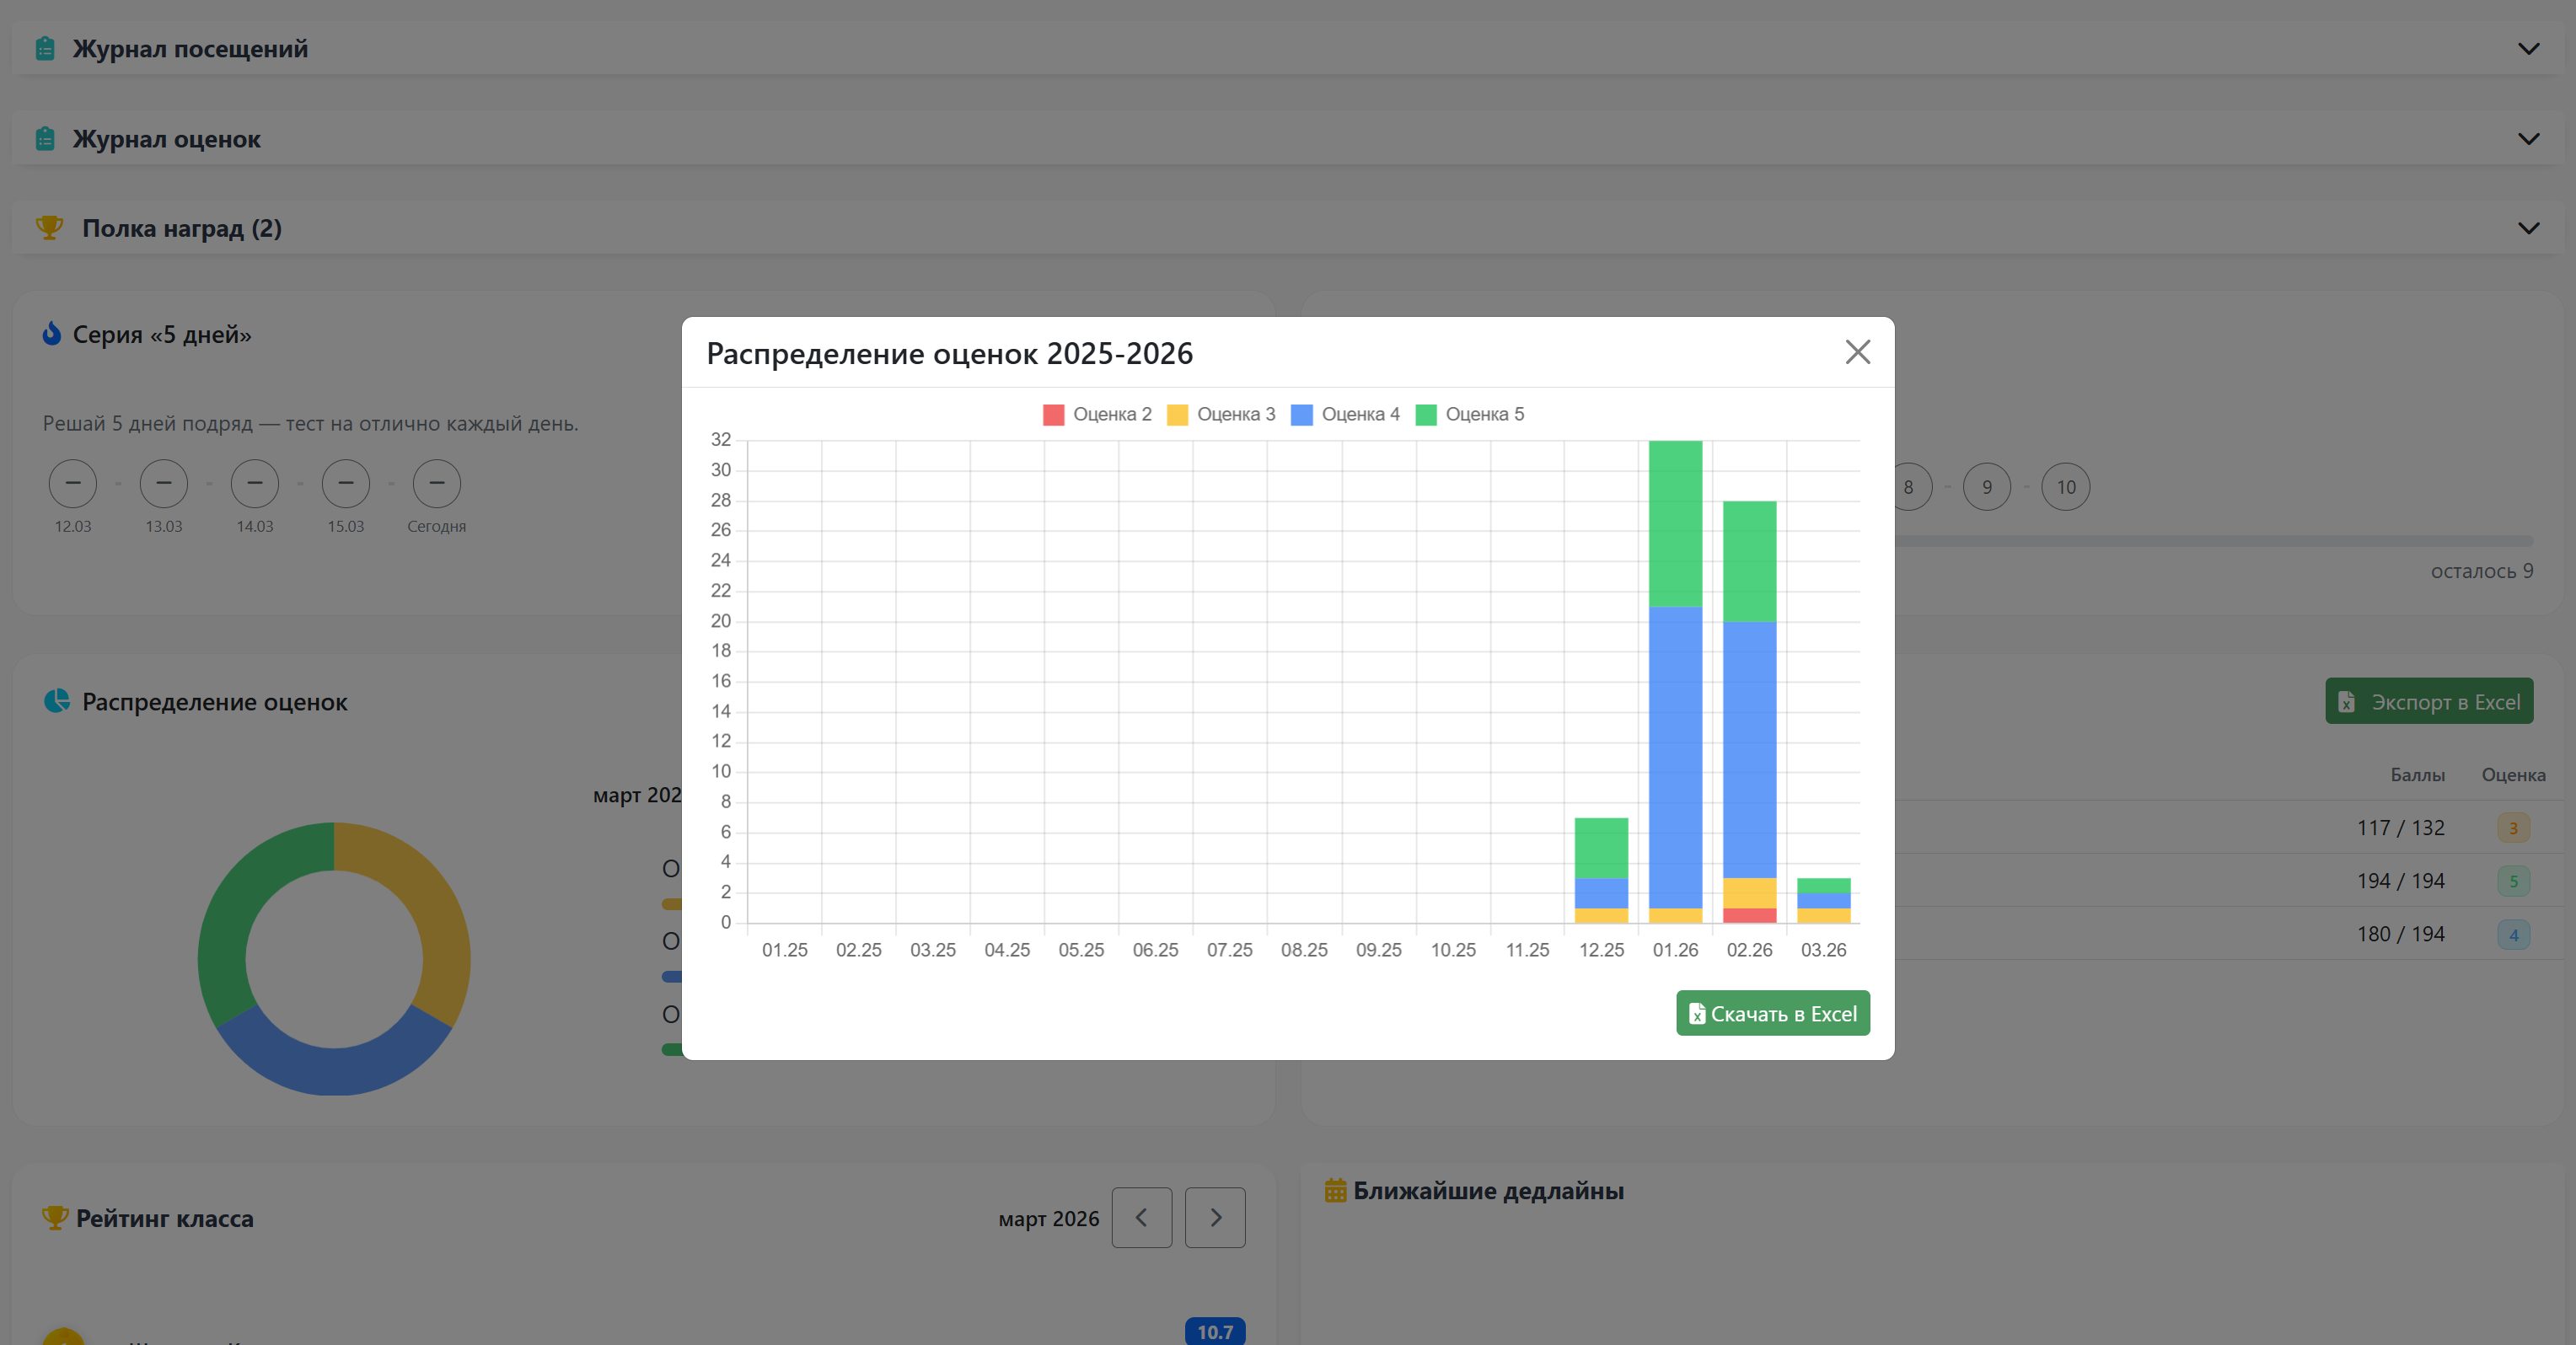Click the clipboard icon beside Журнал оценок
The height and width of the screenshot is (1345, 2576).
(45, 138)
